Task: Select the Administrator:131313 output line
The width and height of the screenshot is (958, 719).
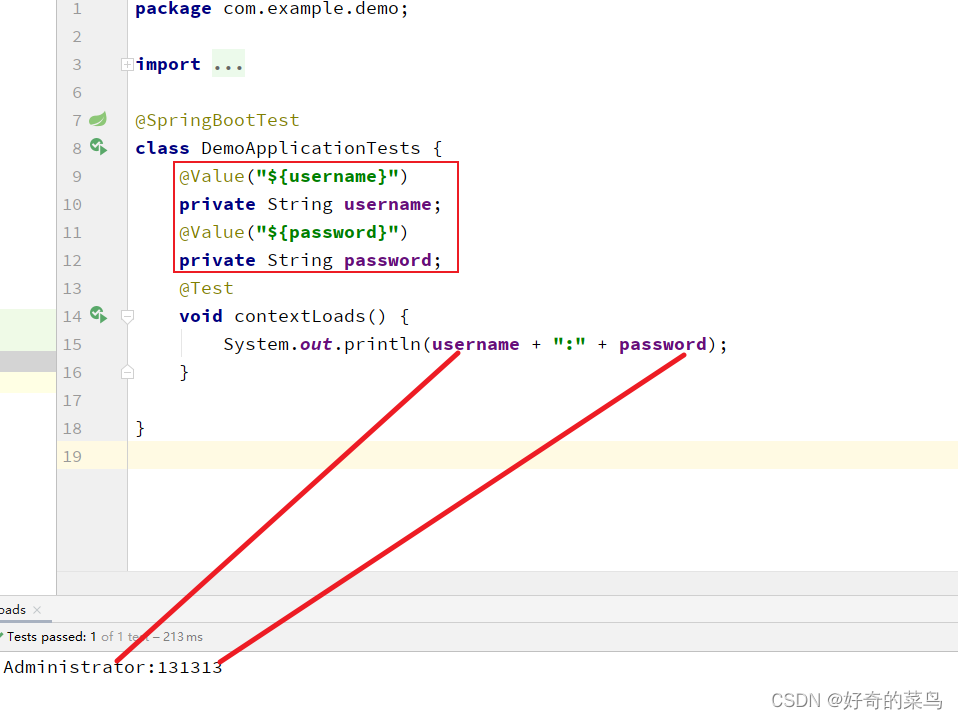Action: 113,667
